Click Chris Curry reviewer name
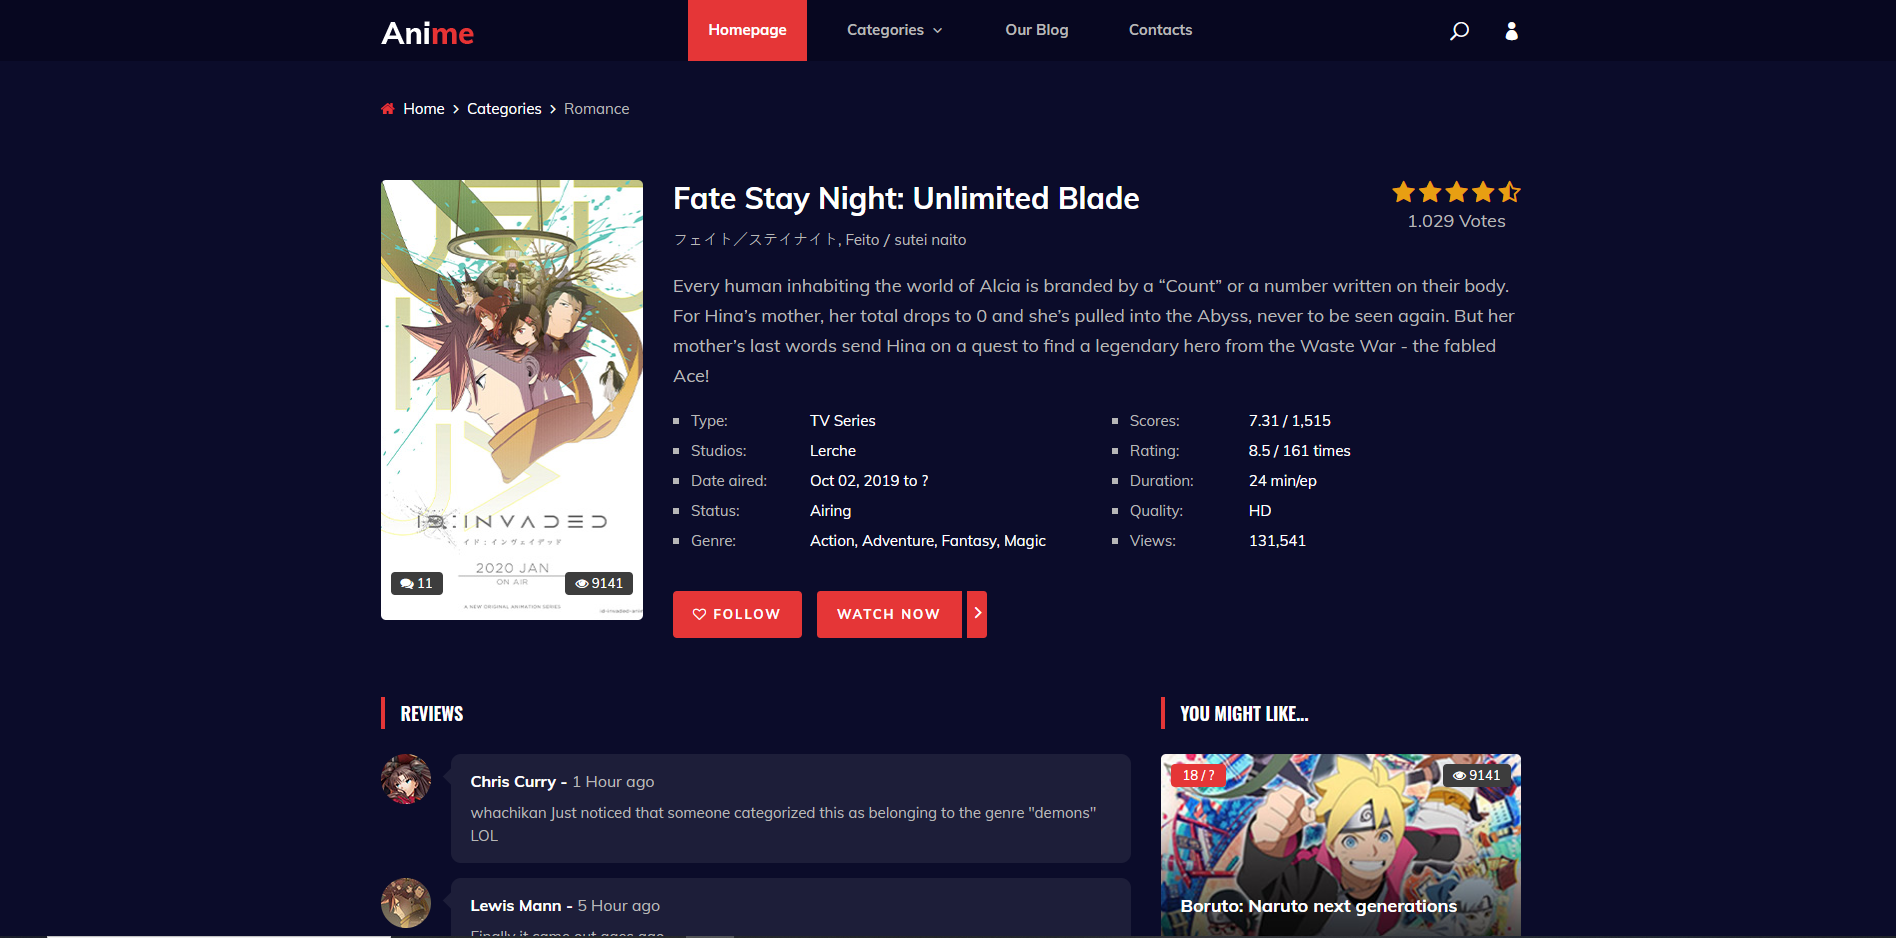 coord(513,782)
